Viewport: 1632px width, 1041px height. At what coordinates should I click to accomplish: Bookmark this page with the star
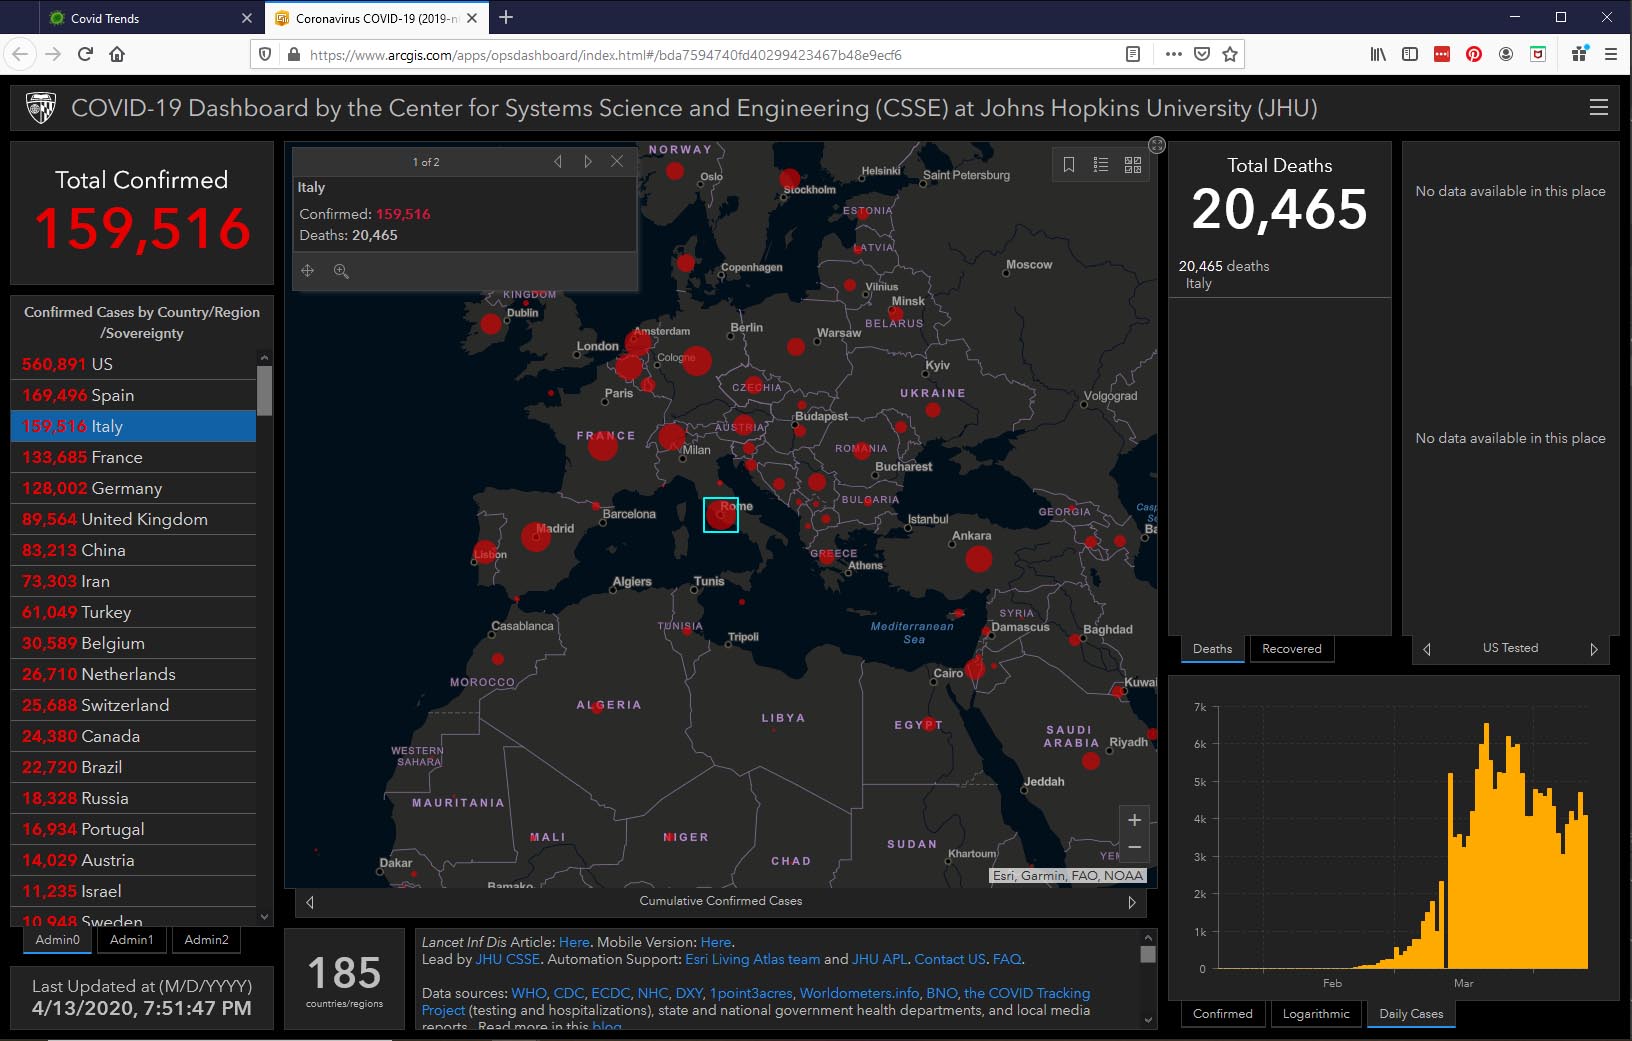(1230, 54)
